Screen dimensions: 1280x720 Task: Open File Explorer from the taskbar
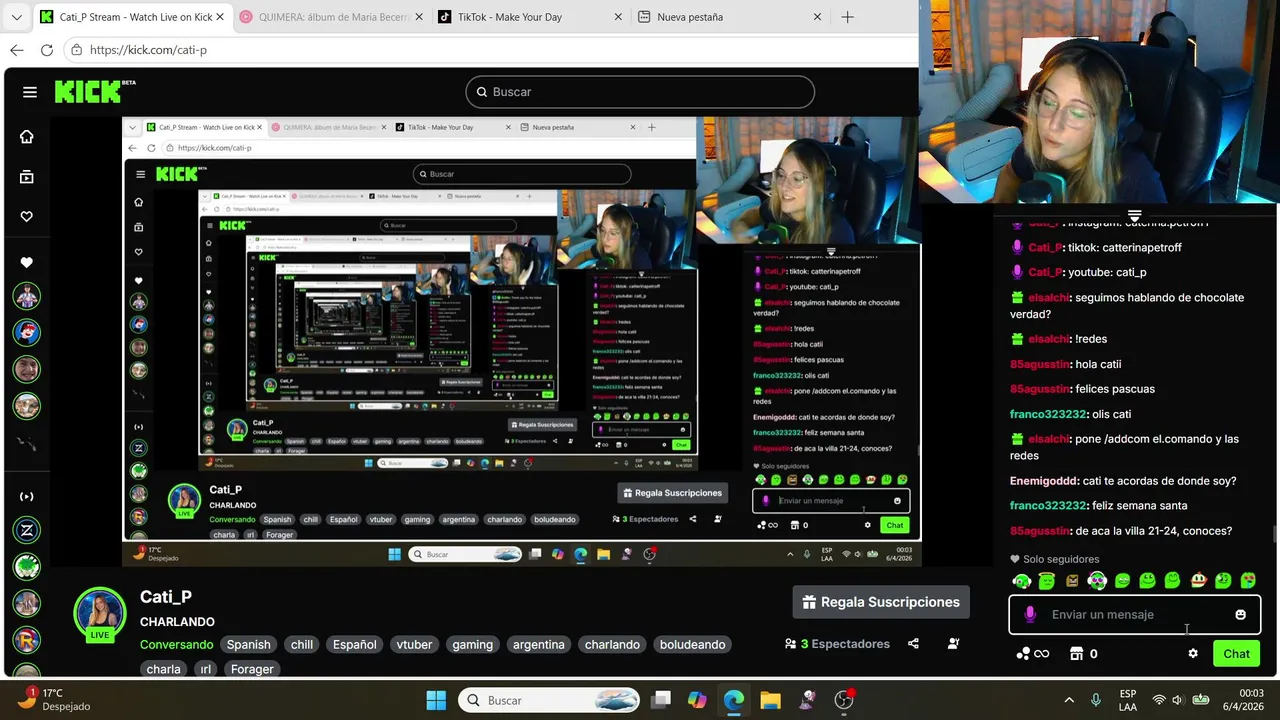770,700
